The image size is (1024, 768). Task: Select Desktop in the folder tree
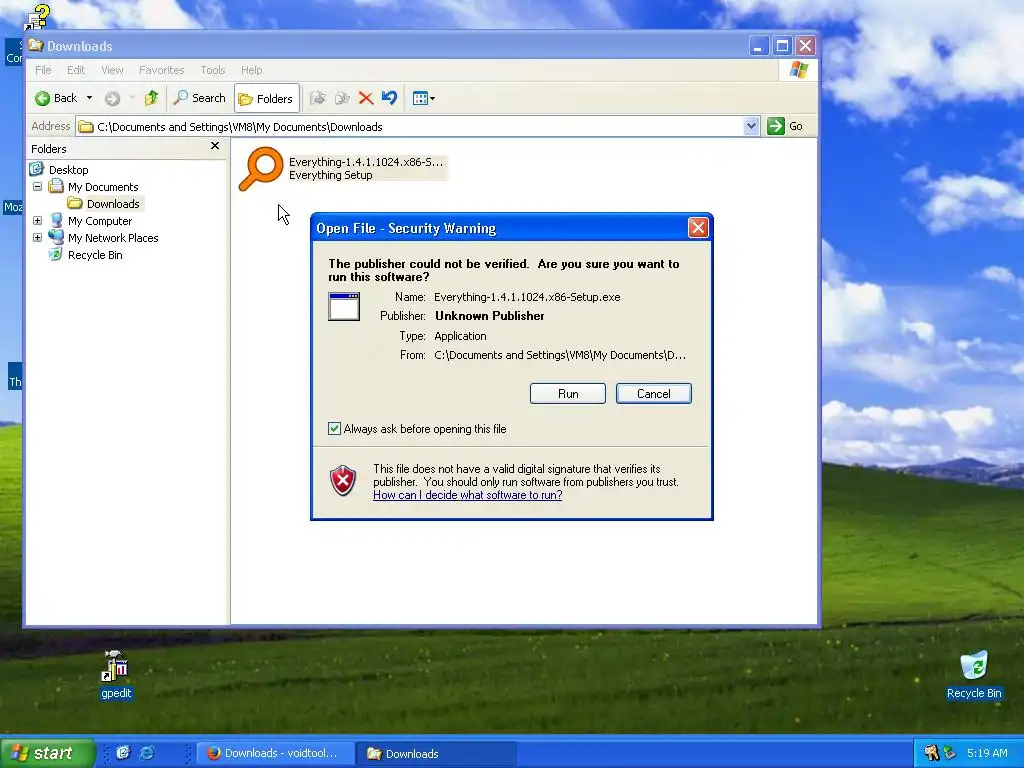[x=69, y=170]
